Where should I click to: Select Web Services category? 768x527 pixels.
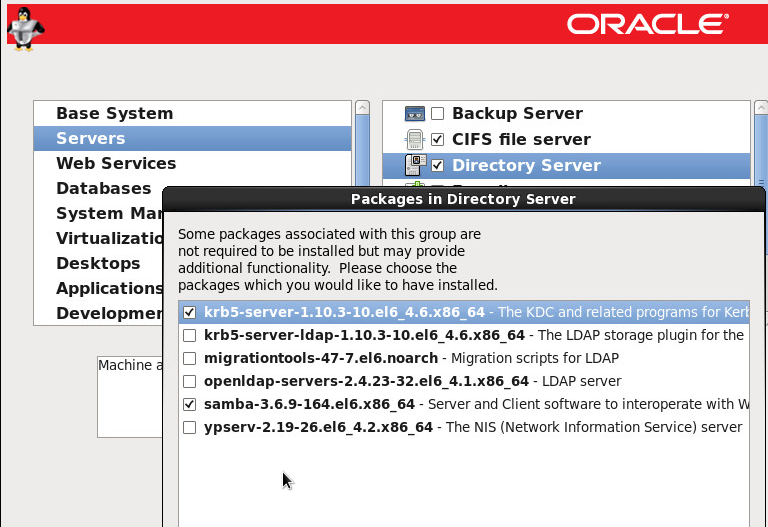(x=192, y=163)
